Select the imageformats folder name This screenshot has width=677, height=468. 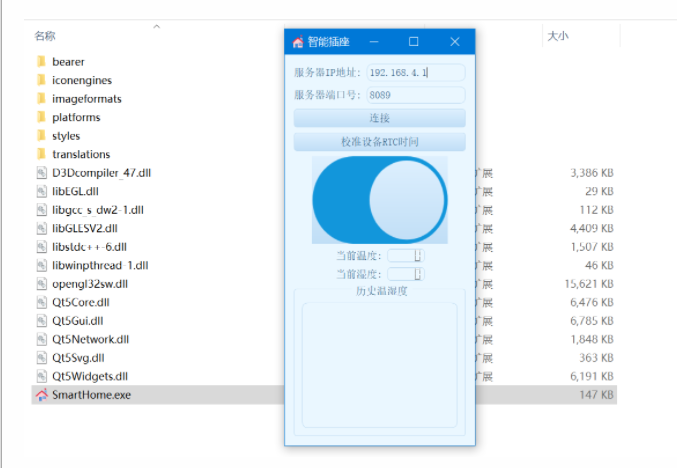coord(87,99)
